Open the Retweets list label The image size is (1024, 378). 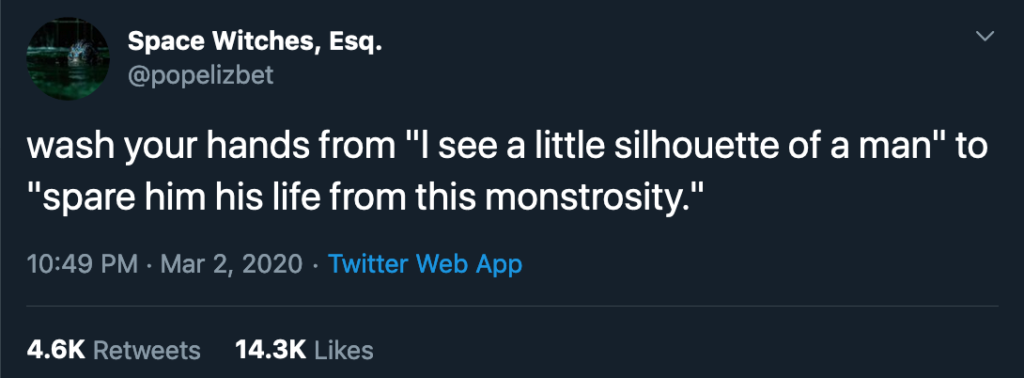(147, 350)
